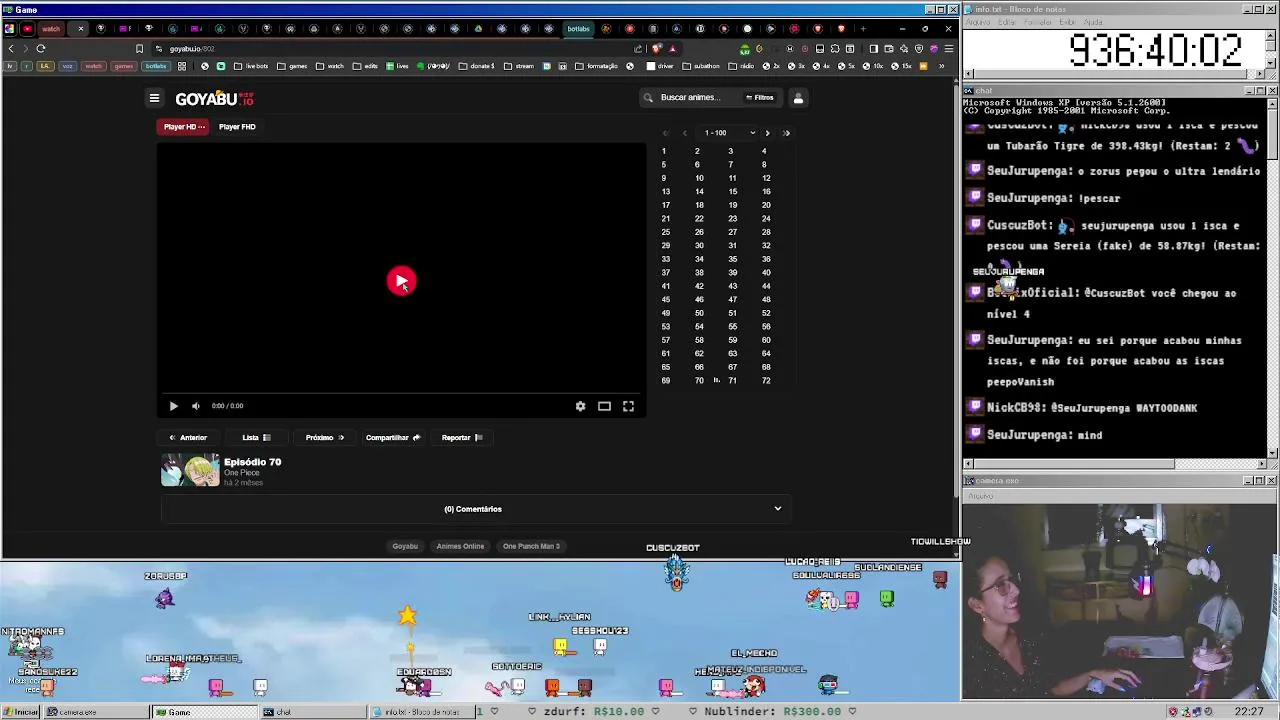Viewport: 1280px width, 720px height.
Task: Switch to Player FHD tab
Action: (237, 127)
